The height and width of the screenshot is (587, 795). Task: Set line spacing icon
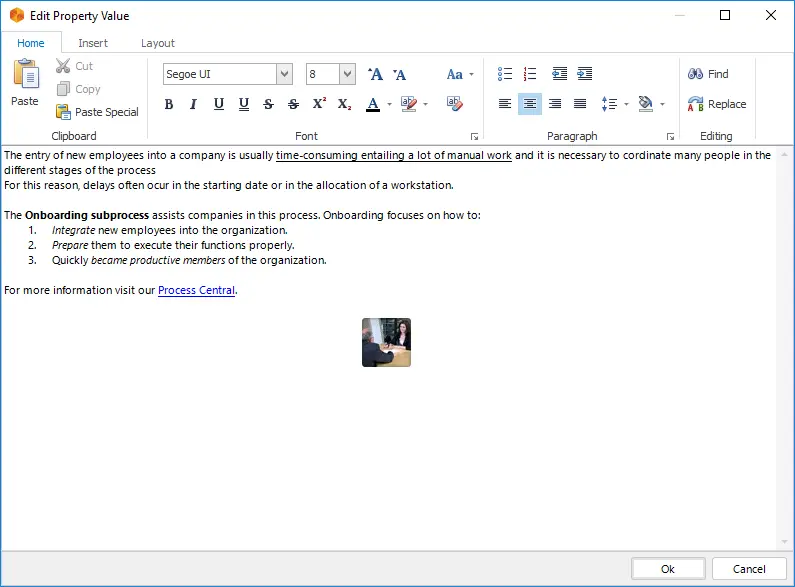(609, 104)
